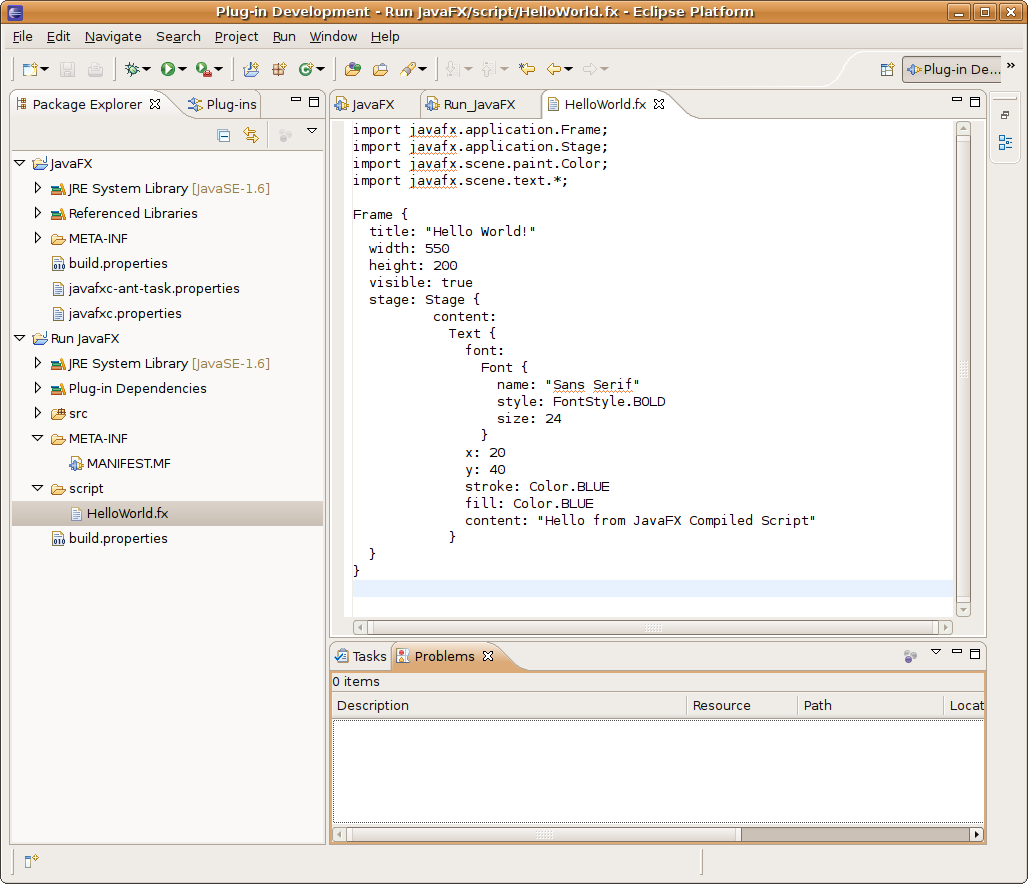Open the Package Explorer view menu dropdown

click(x=311, y=132)
